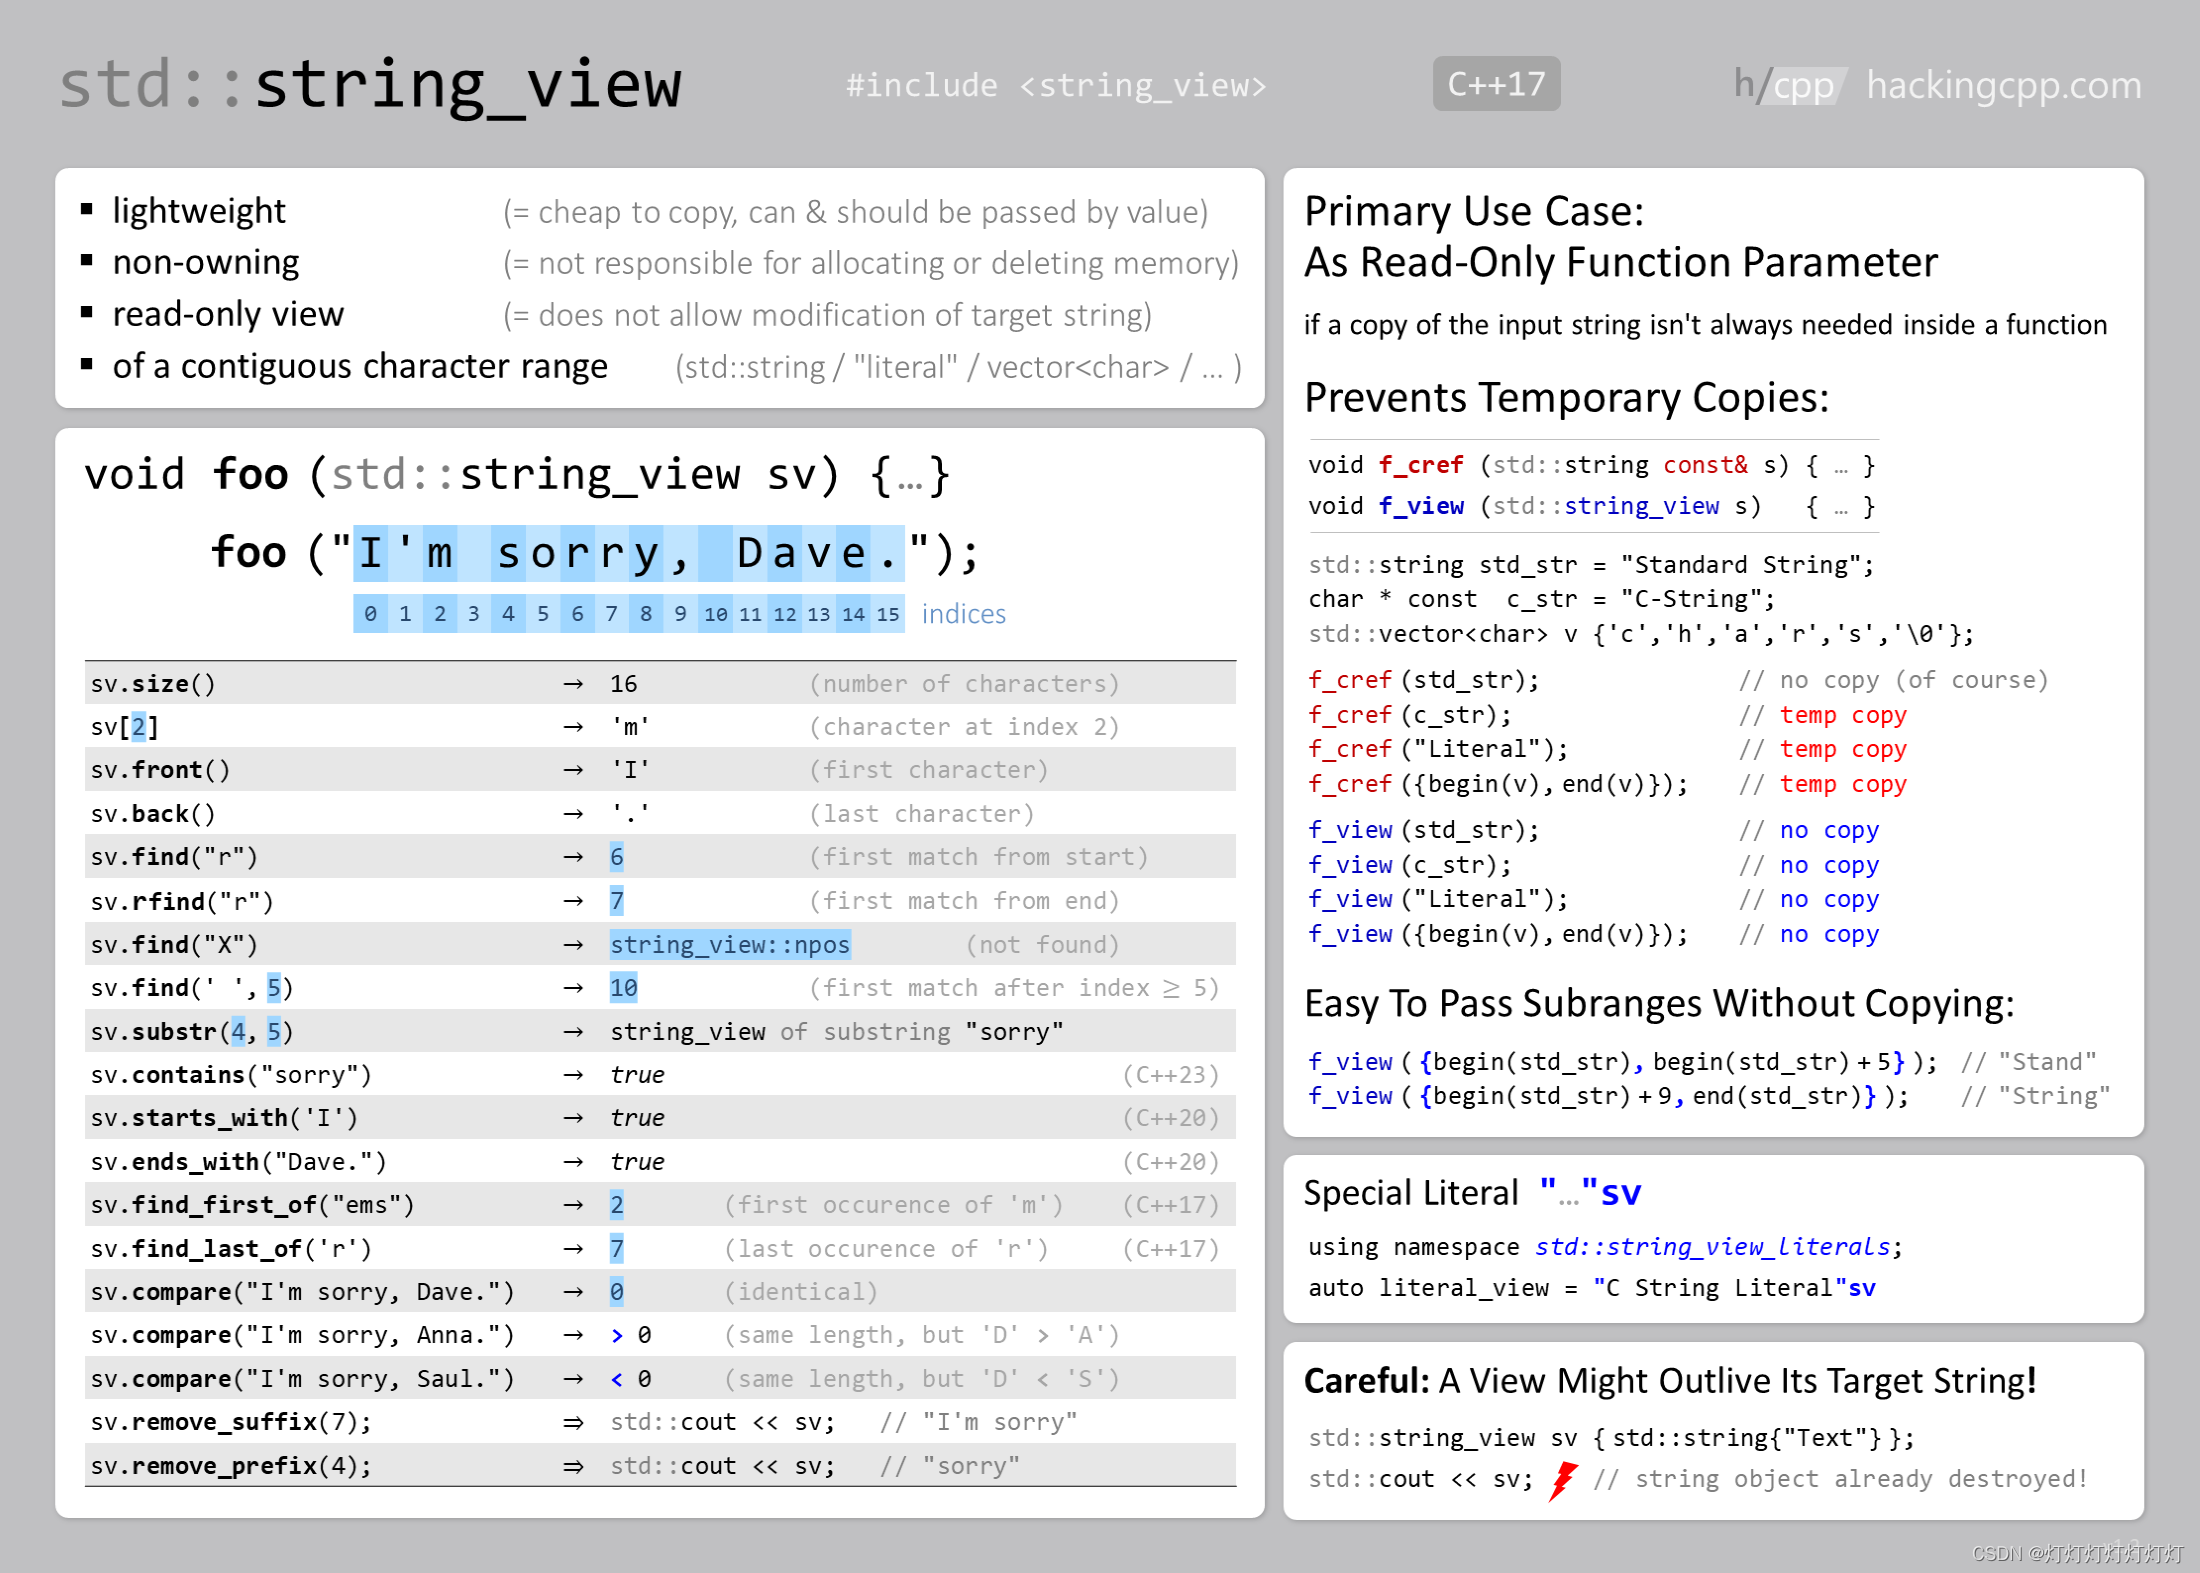Click the bullet icon beside "non-owning"

89,260
